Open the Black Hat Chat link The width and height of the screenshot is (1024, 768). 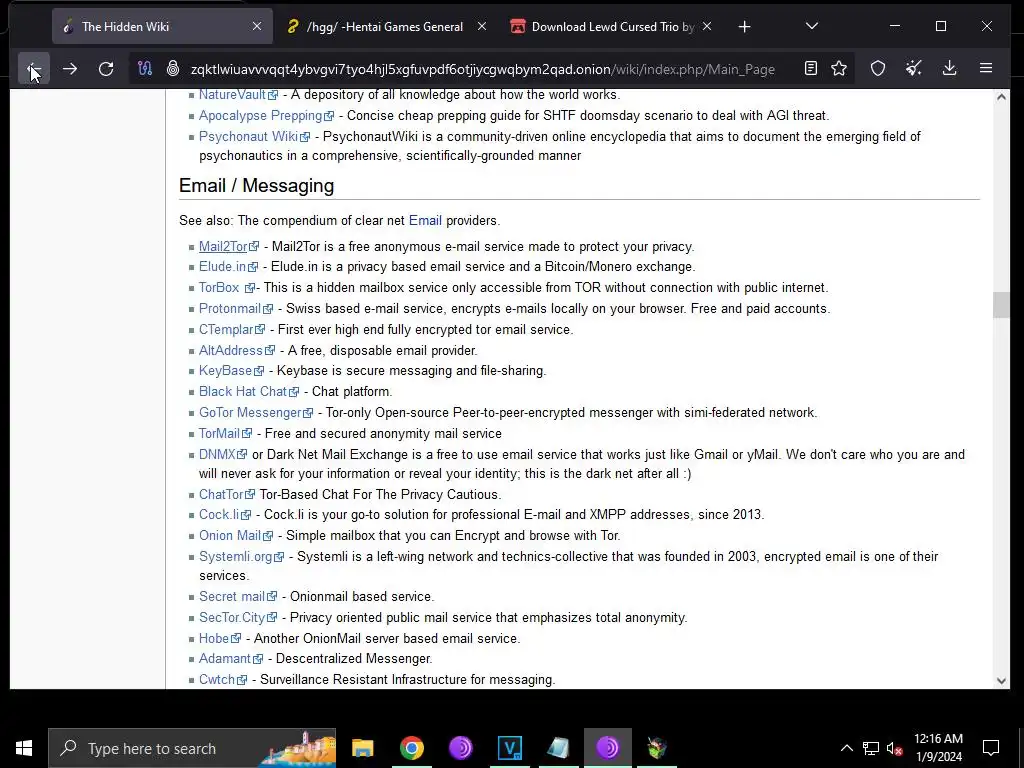tap(249, 392)
